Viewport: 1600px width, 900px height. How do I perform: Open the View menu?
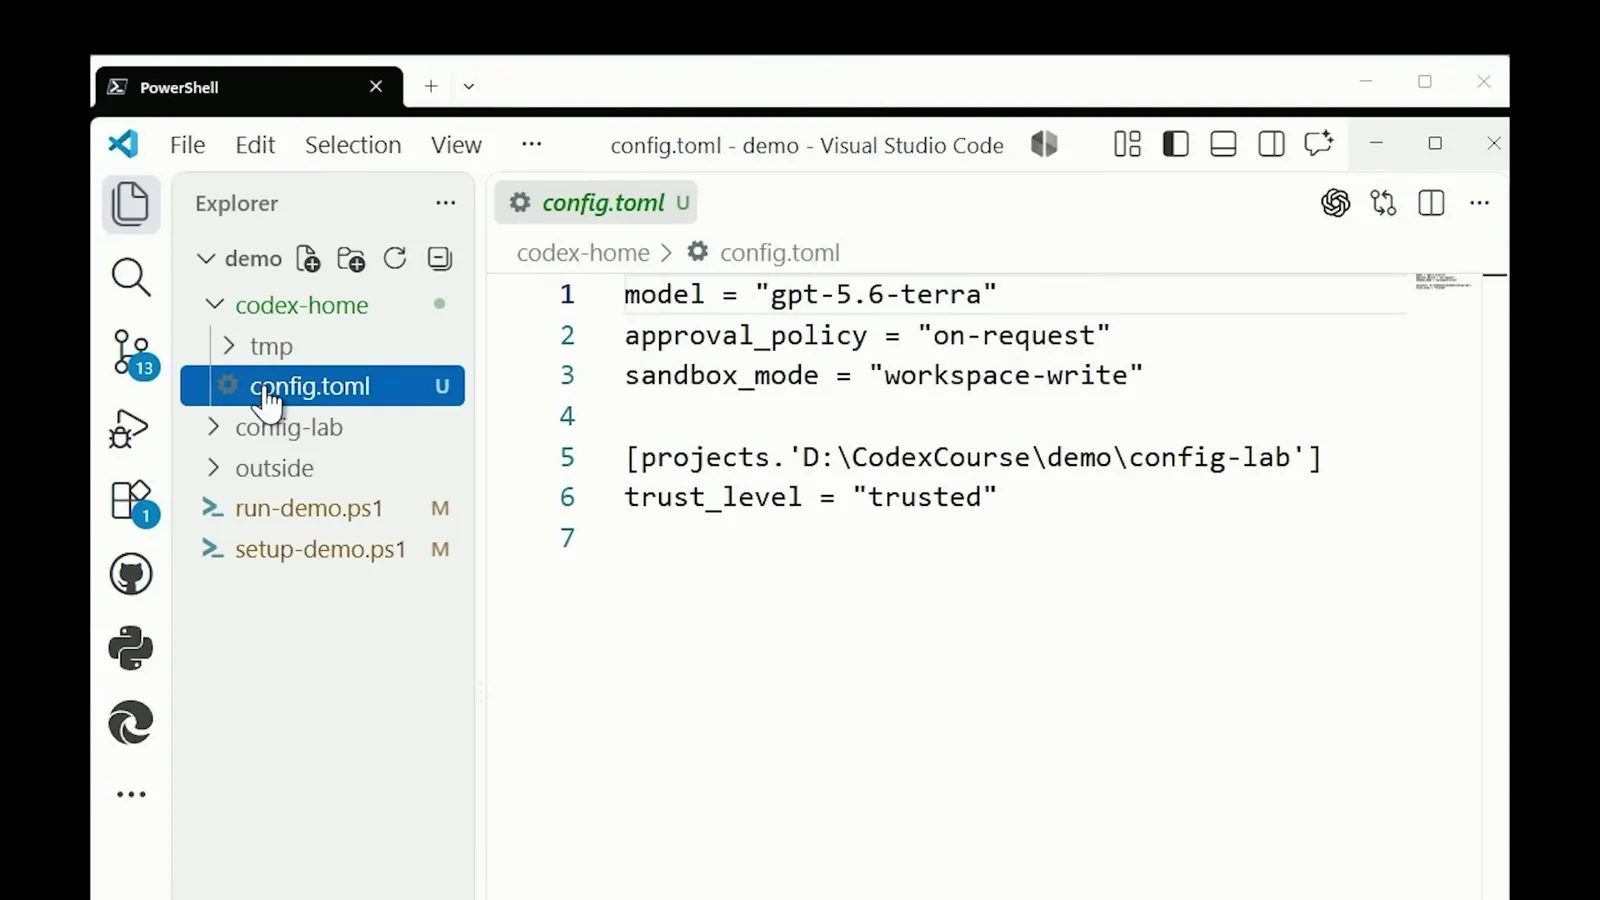pyautogui.click(x=456, y=145)
